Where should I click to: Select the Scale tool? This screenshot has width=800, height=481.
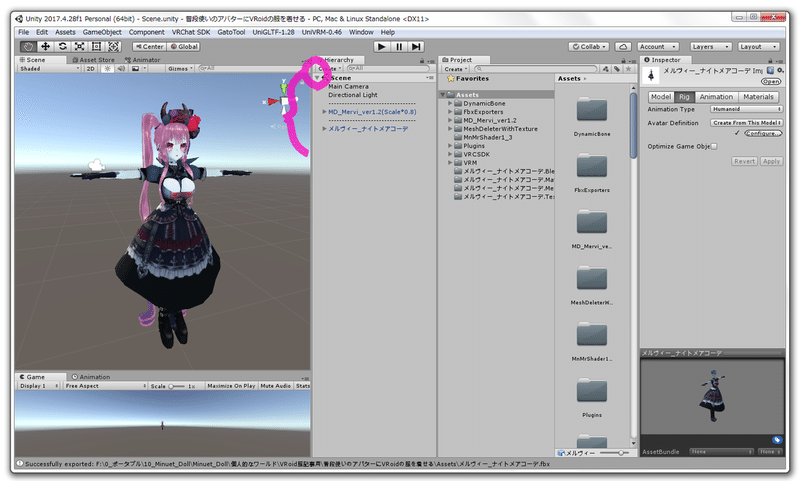[79, 46]
